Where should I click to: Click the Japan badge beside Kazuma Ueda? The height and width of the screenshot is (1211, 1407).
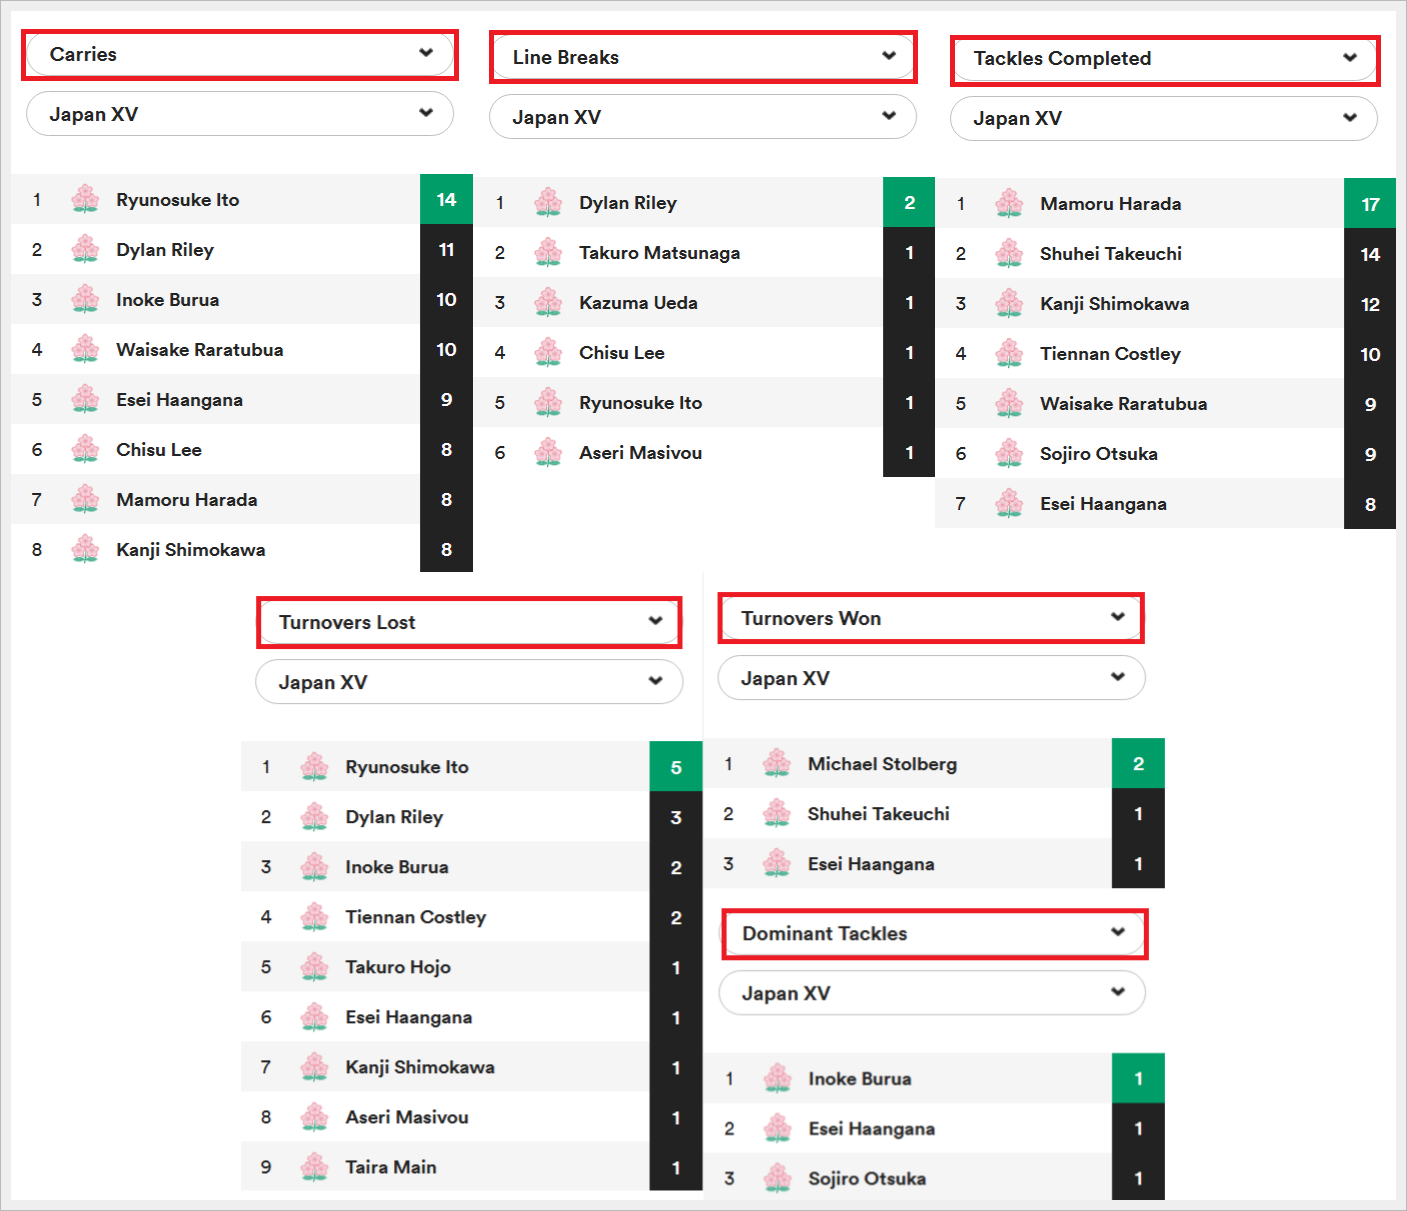[548, 303]
